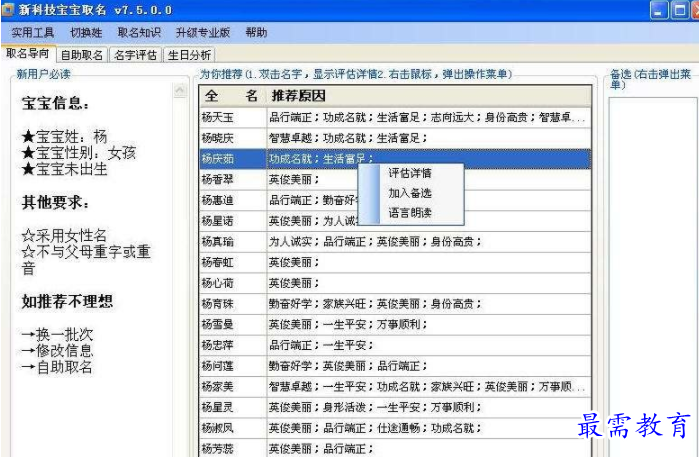Select the name 杨星灵
This screenshot has width=699, height=457.
tap(218, 407)
